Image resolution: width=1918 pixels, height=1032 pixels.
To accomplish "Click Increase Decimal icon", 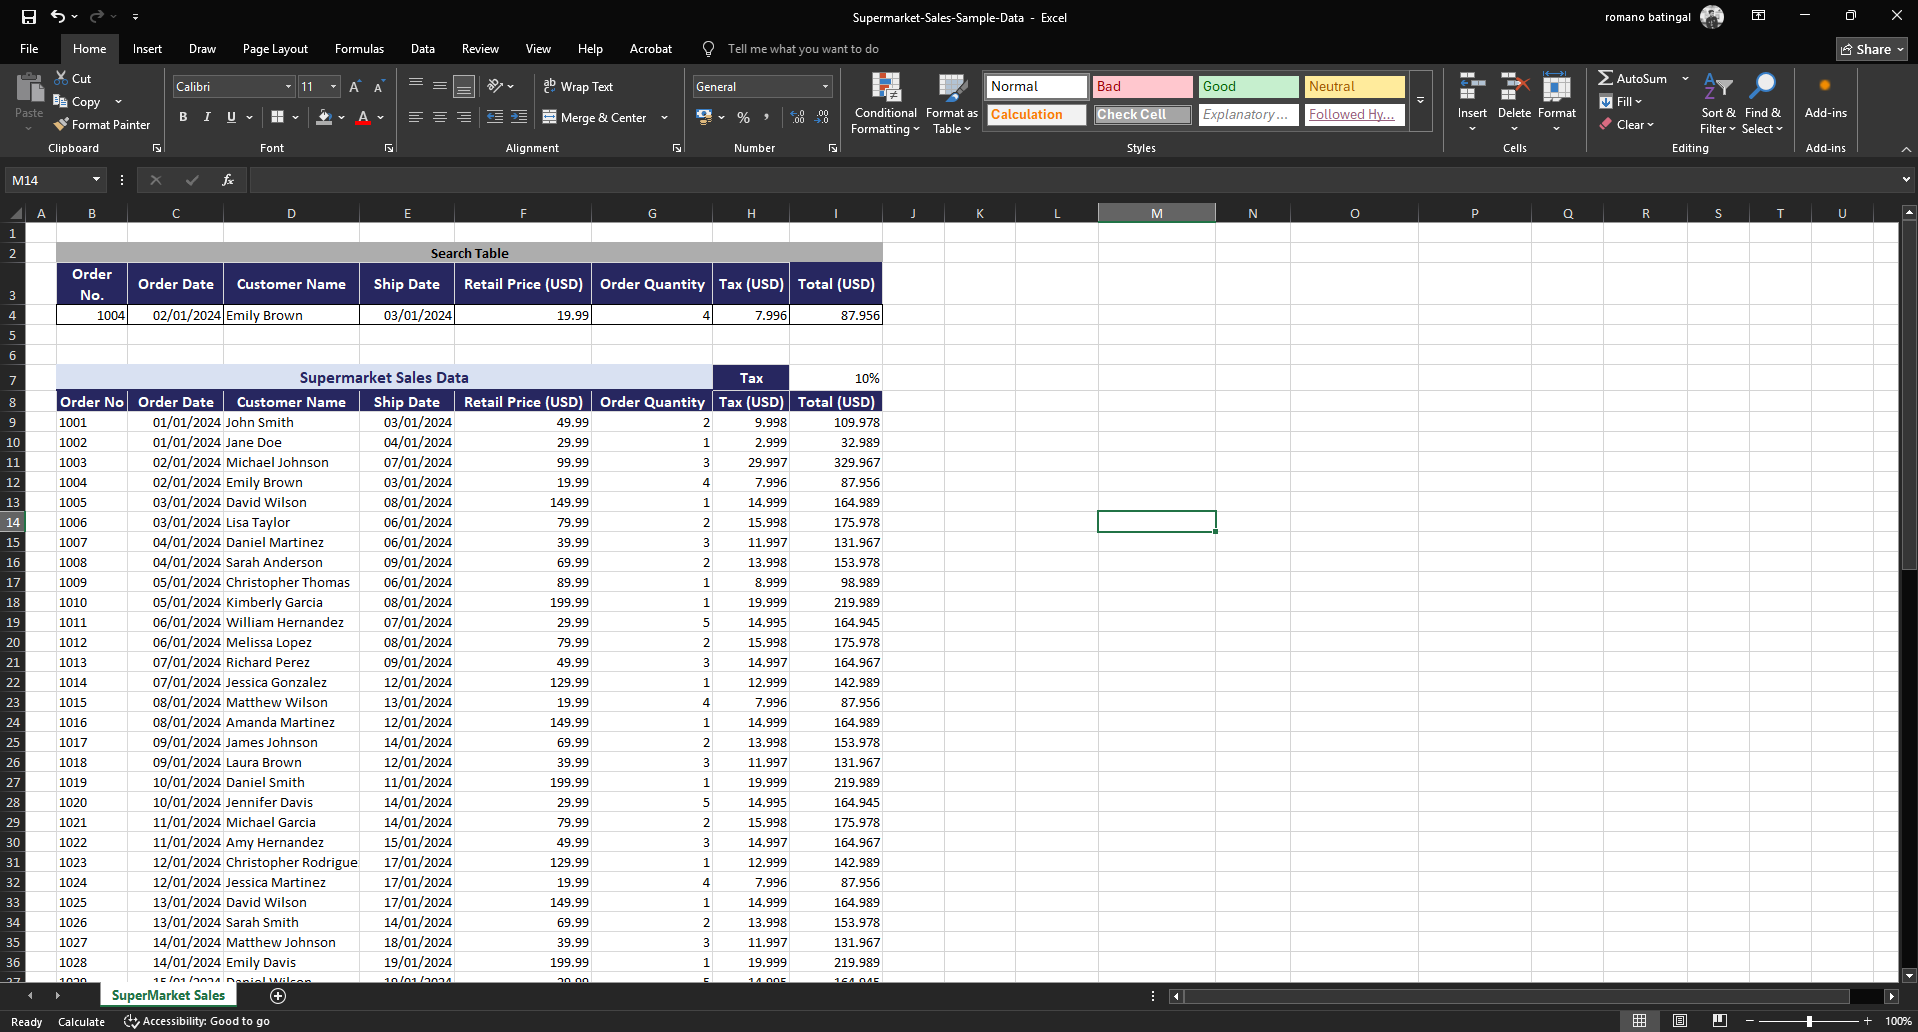I will coord(797,117).
